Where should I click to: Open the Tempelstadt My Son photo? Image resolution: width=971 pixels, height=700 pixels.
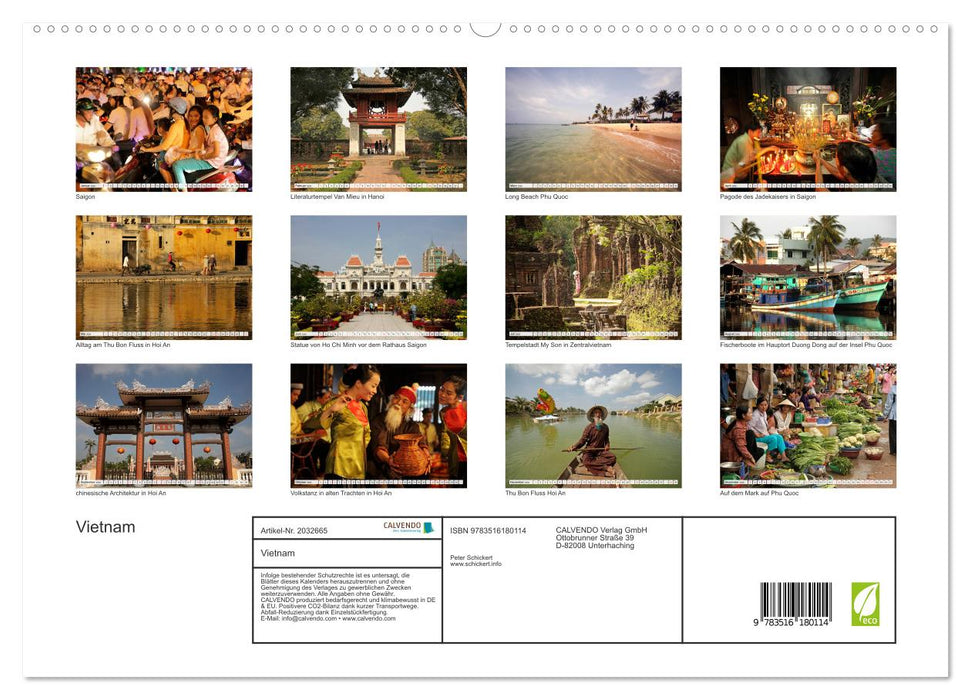click(x=593, y=277)
